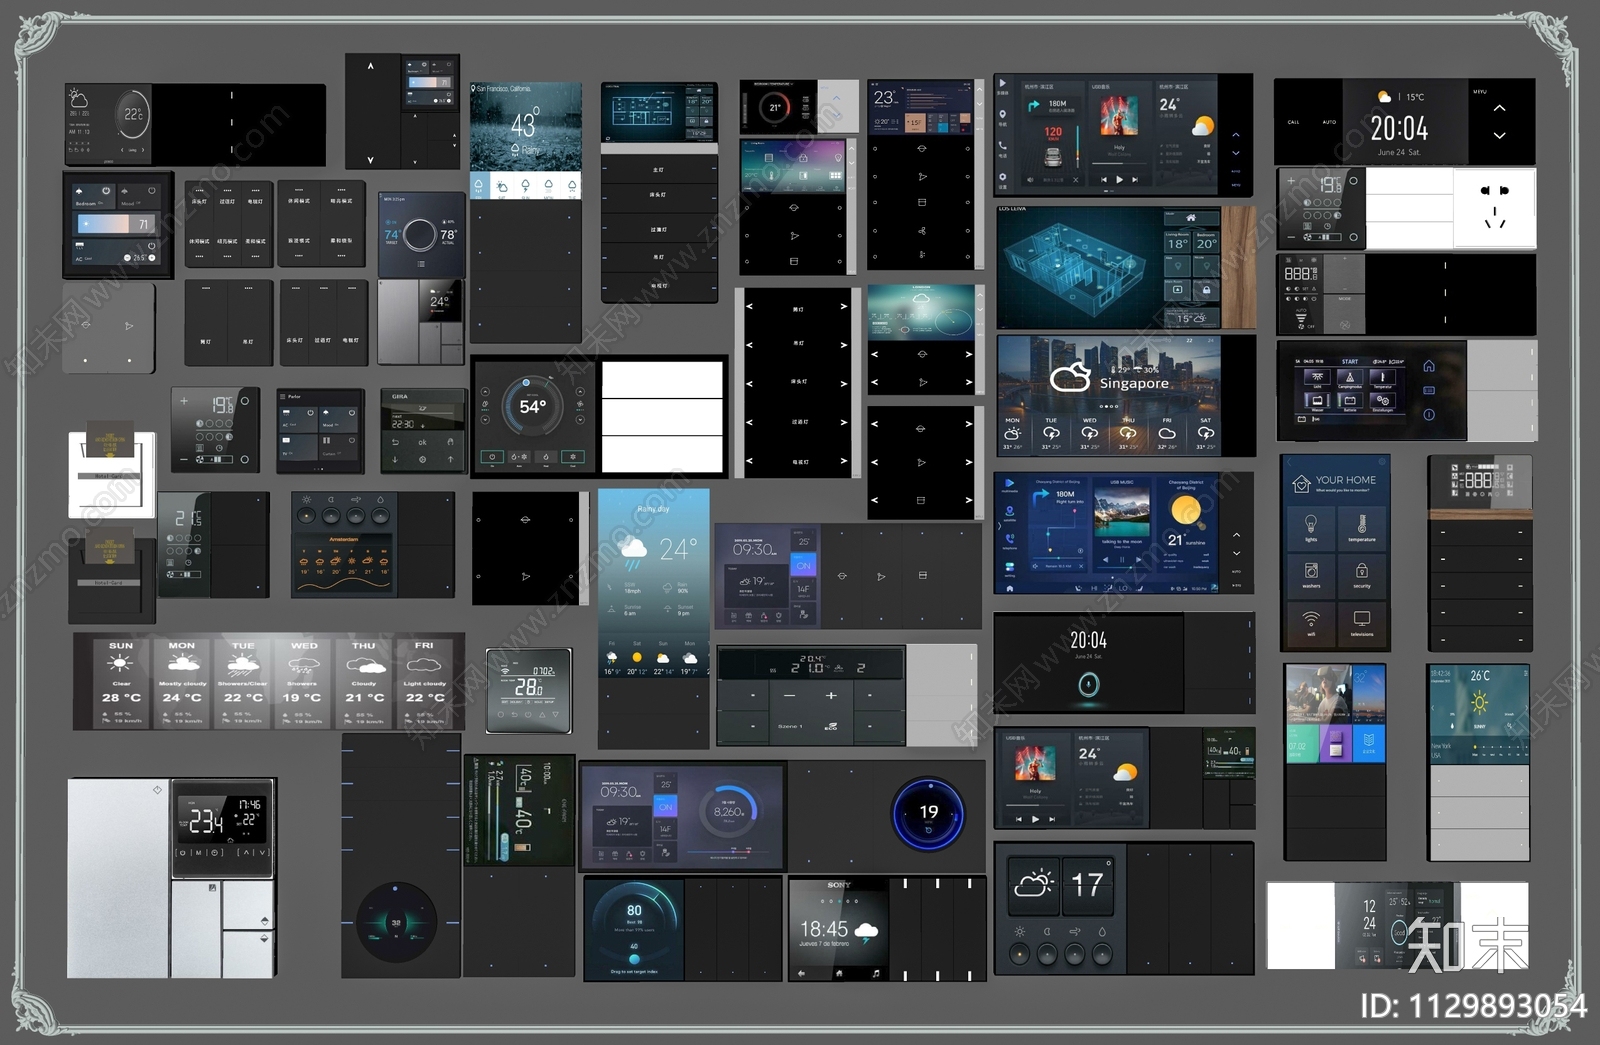The width and height of the screenshot is (1600, 1045).
Task: Click the vertical speed bar beside 120
Action: pyautogui.click(x=1078, y=147)
